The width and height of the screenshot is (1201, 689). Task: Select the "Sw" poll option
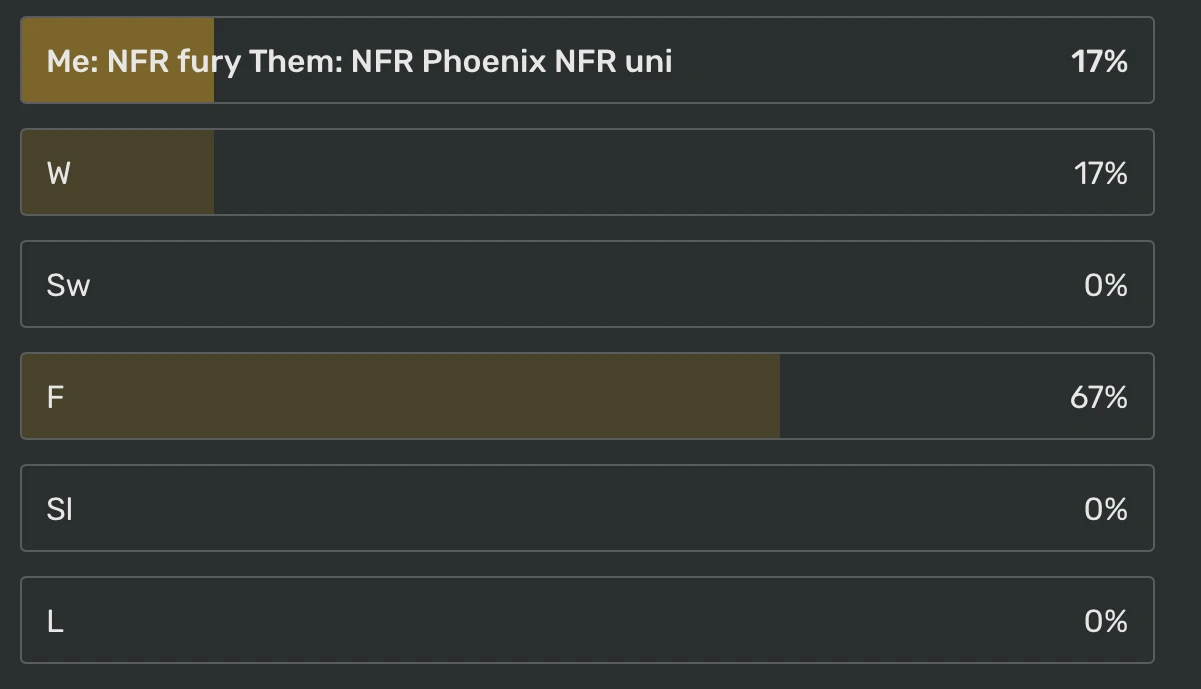tap(590, 284)
